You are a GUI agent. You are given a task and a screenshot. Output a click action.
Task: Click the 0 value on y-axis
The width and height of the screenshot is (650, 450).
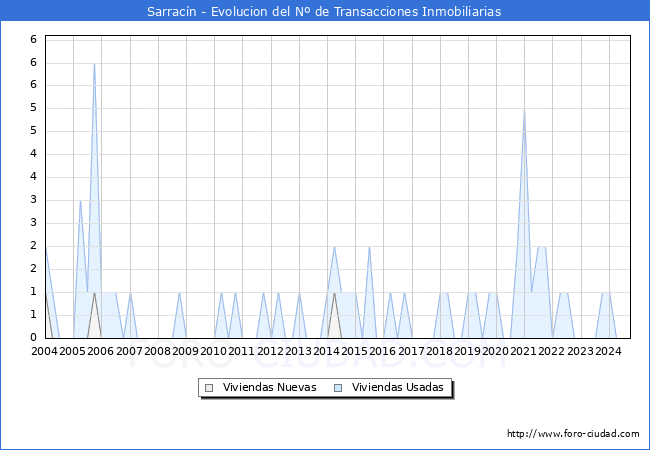pyautogui.click(x=34, y=337)
